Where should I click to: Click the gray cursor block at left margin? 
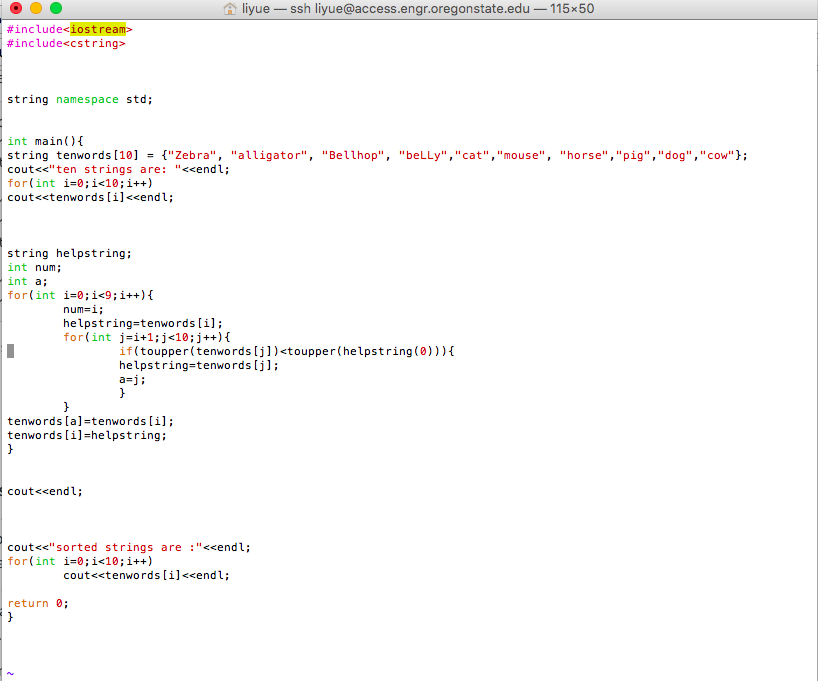pos(10,351)
